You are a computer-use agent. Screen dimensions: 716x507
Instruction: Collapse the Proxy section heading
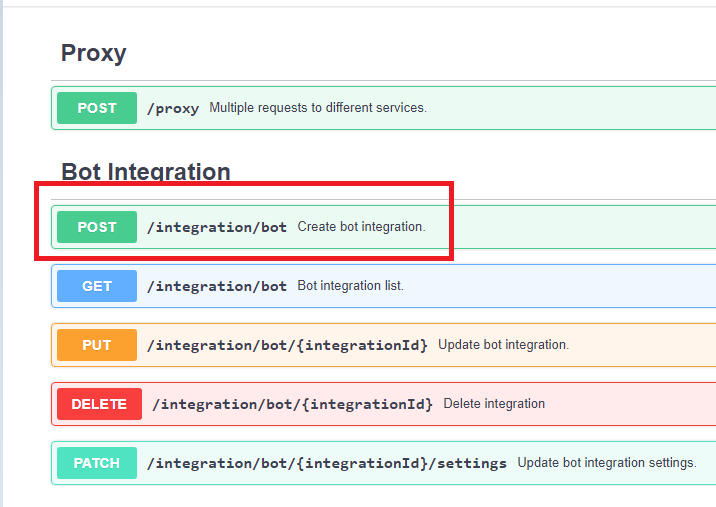click(94, 53)
